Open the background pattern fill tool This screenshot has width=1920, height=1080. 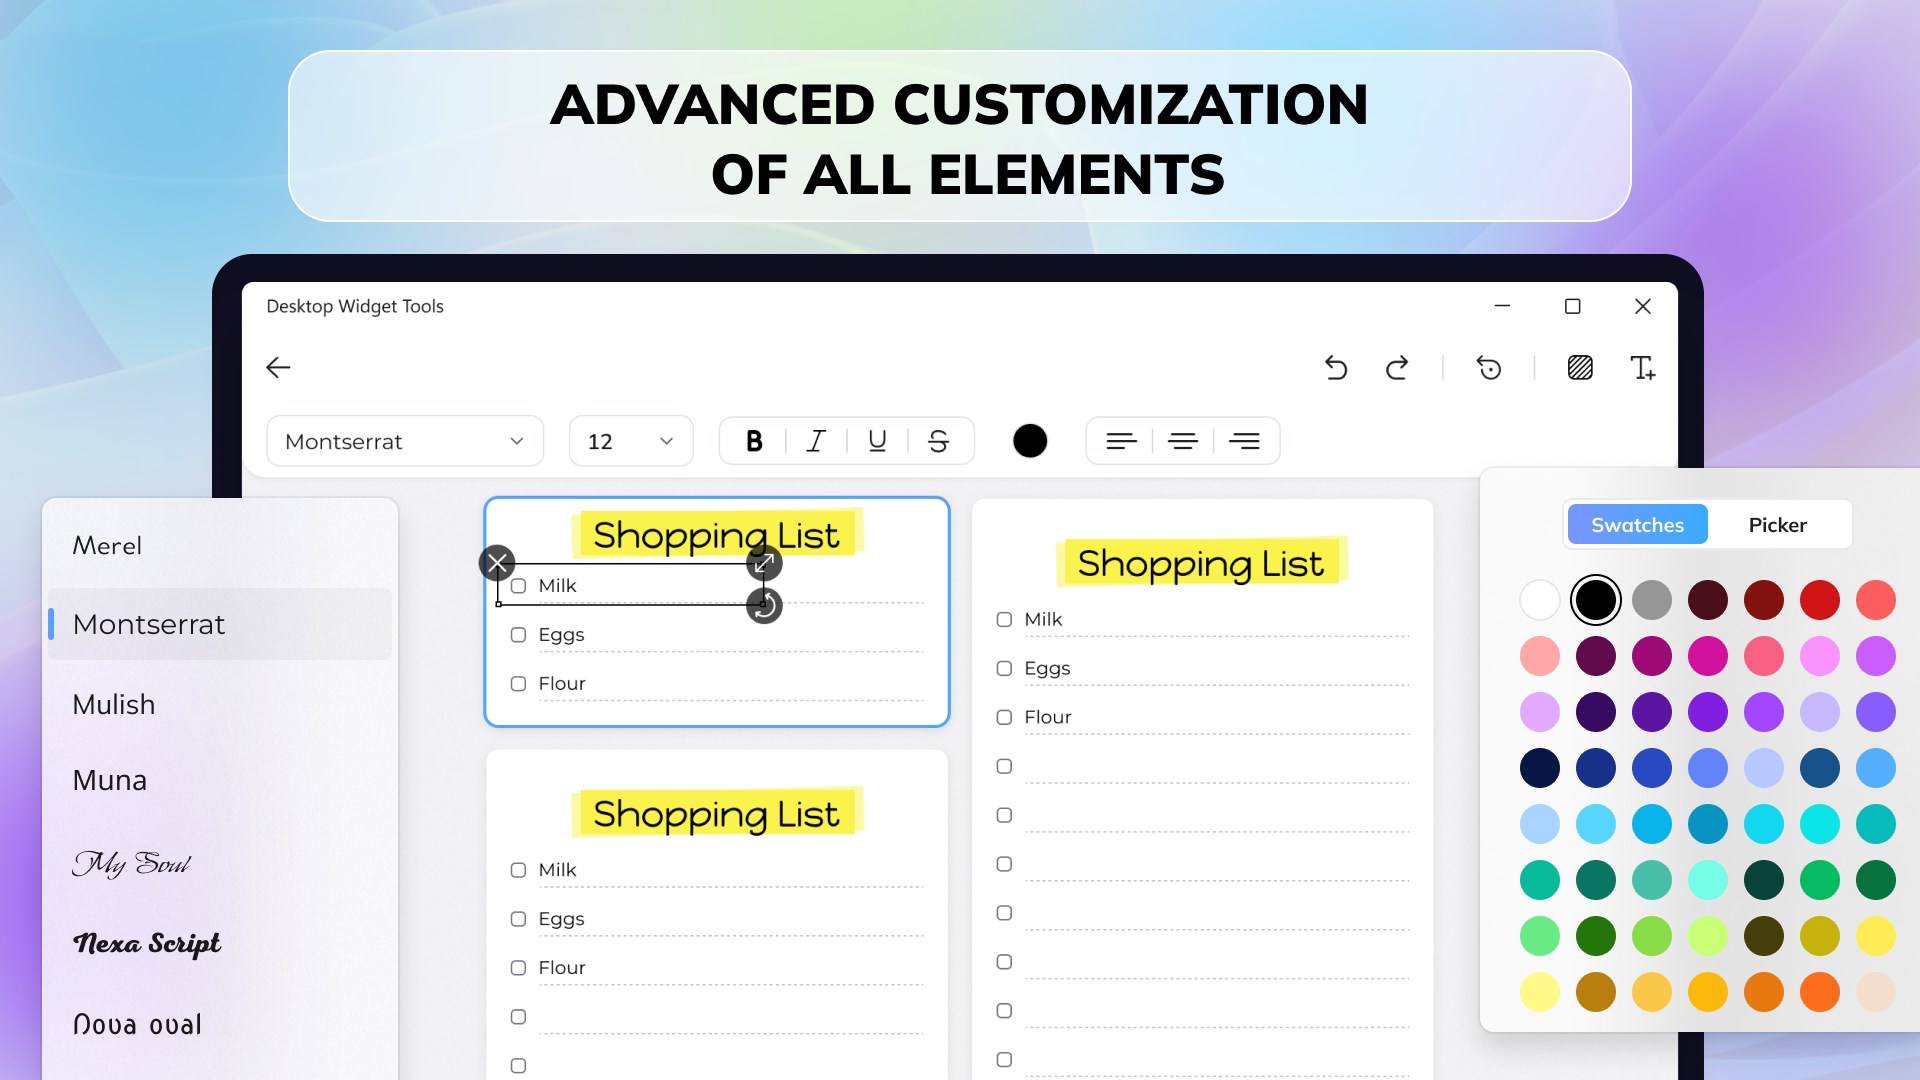(x=1580, y=368)
